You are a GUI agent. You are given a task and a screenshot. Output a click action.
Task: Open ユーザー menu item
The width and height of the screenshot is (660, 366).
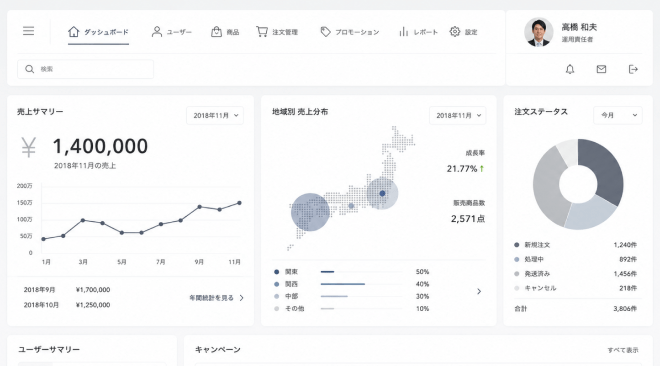(172, 32)
